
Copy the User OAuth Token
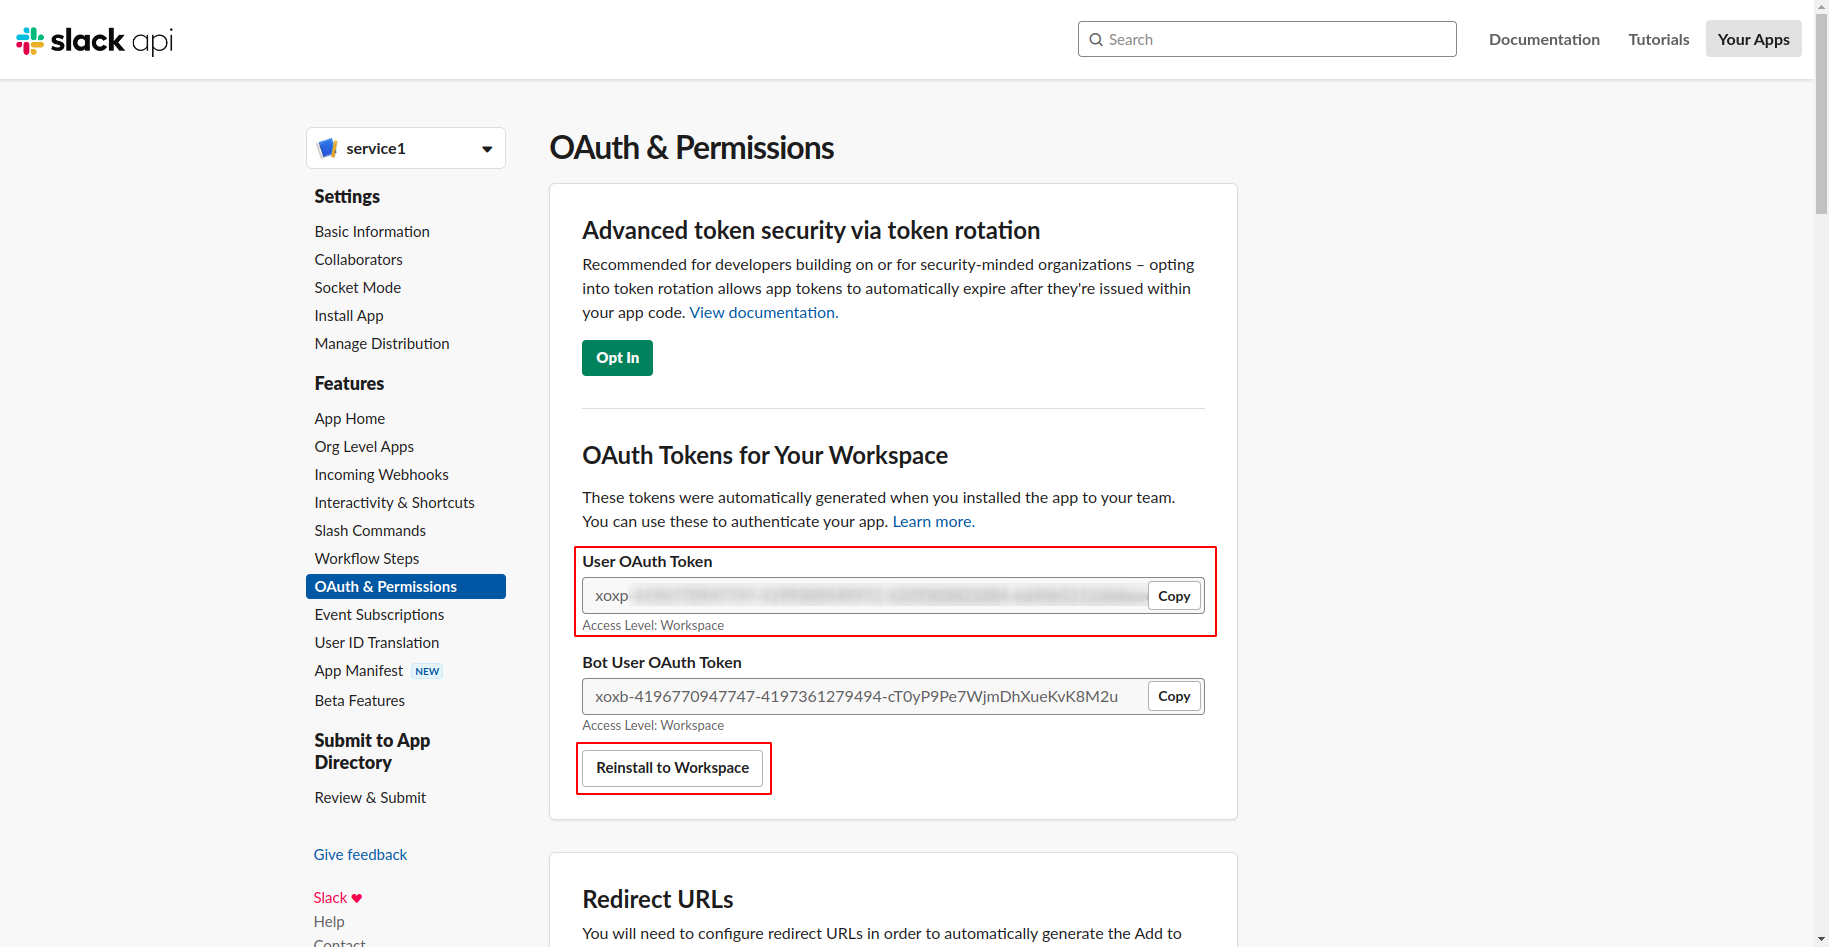(1174, 596)
